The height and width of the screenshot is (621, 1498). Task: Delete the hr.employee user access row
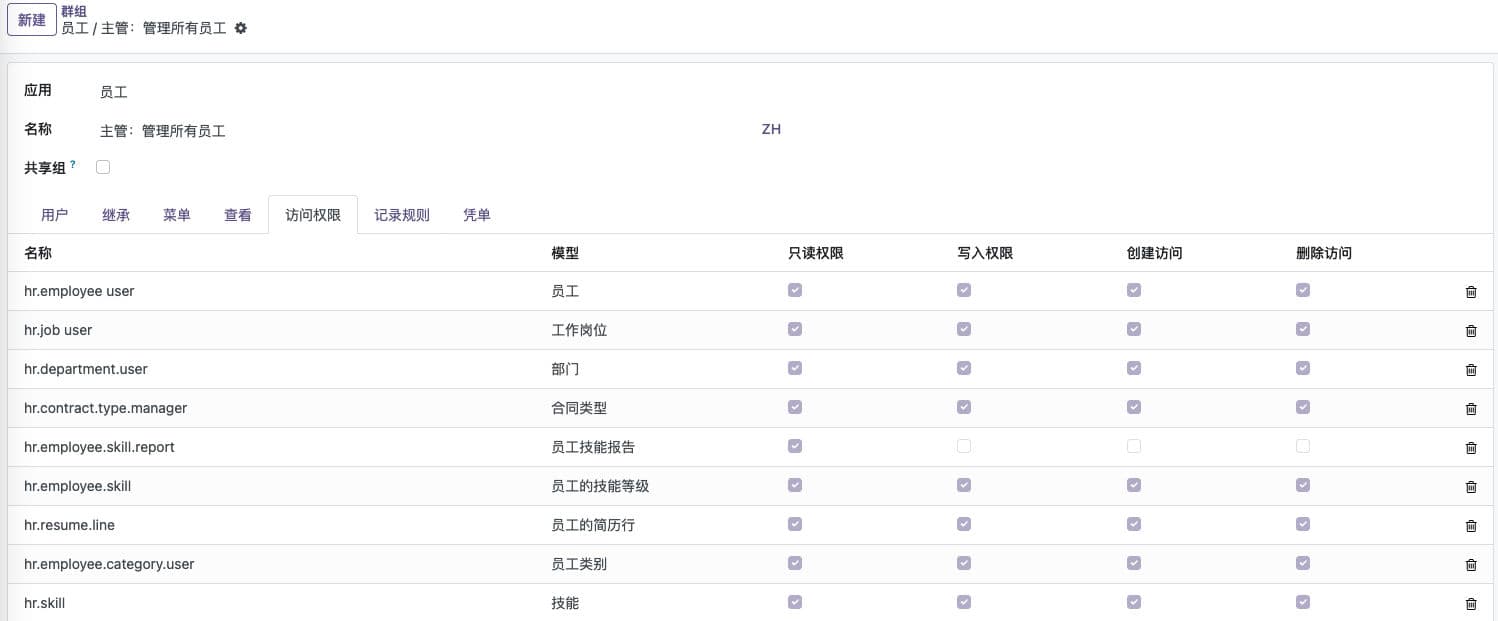pos(1471,292)
